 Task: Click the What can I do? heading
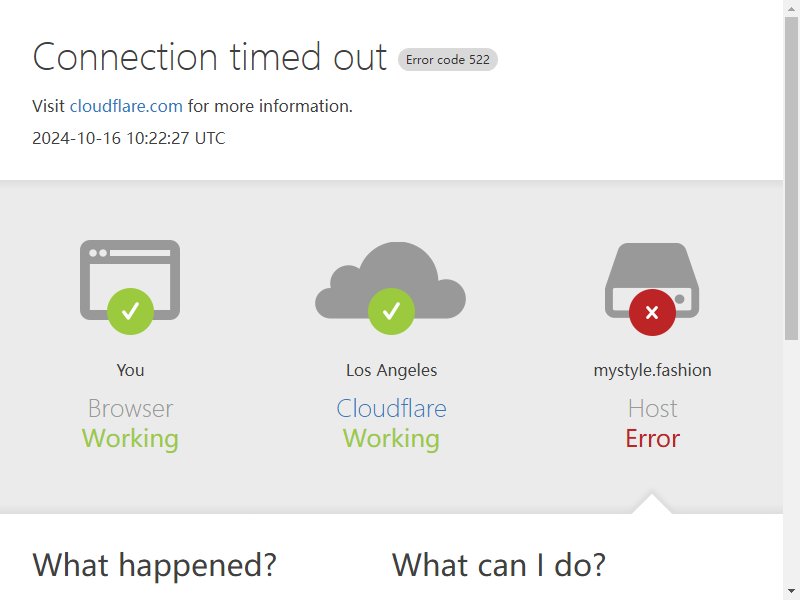(x=499, y=565)
